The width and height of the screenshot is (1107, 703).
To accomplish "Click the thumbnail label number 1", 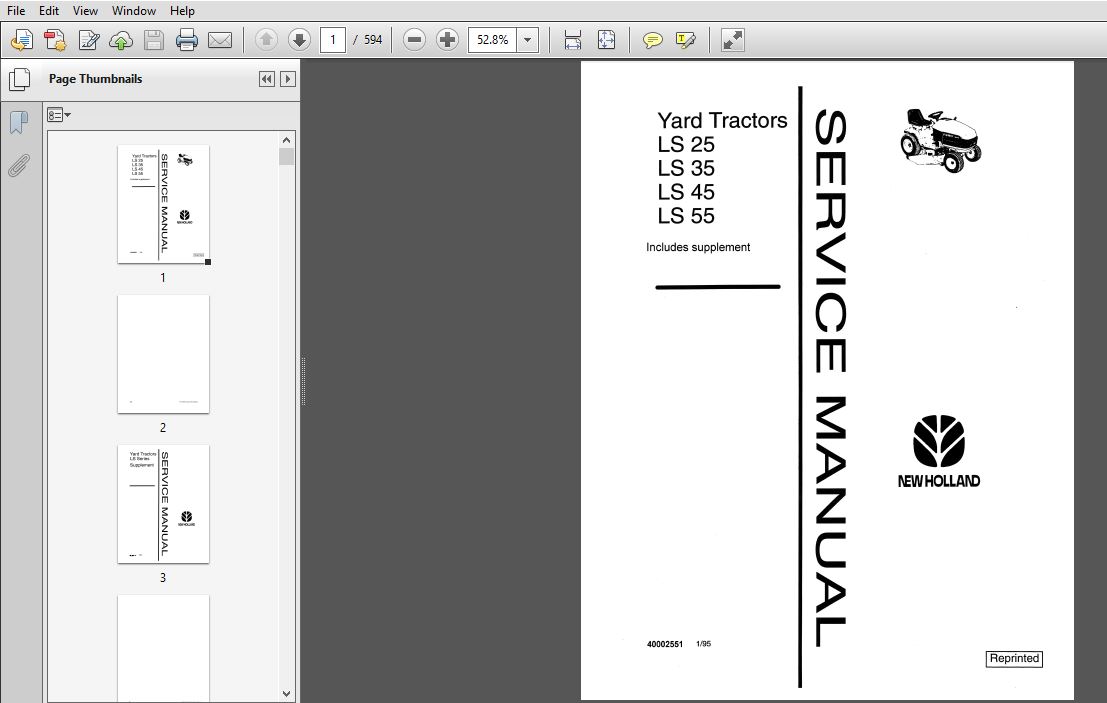I will coord(162,278).
